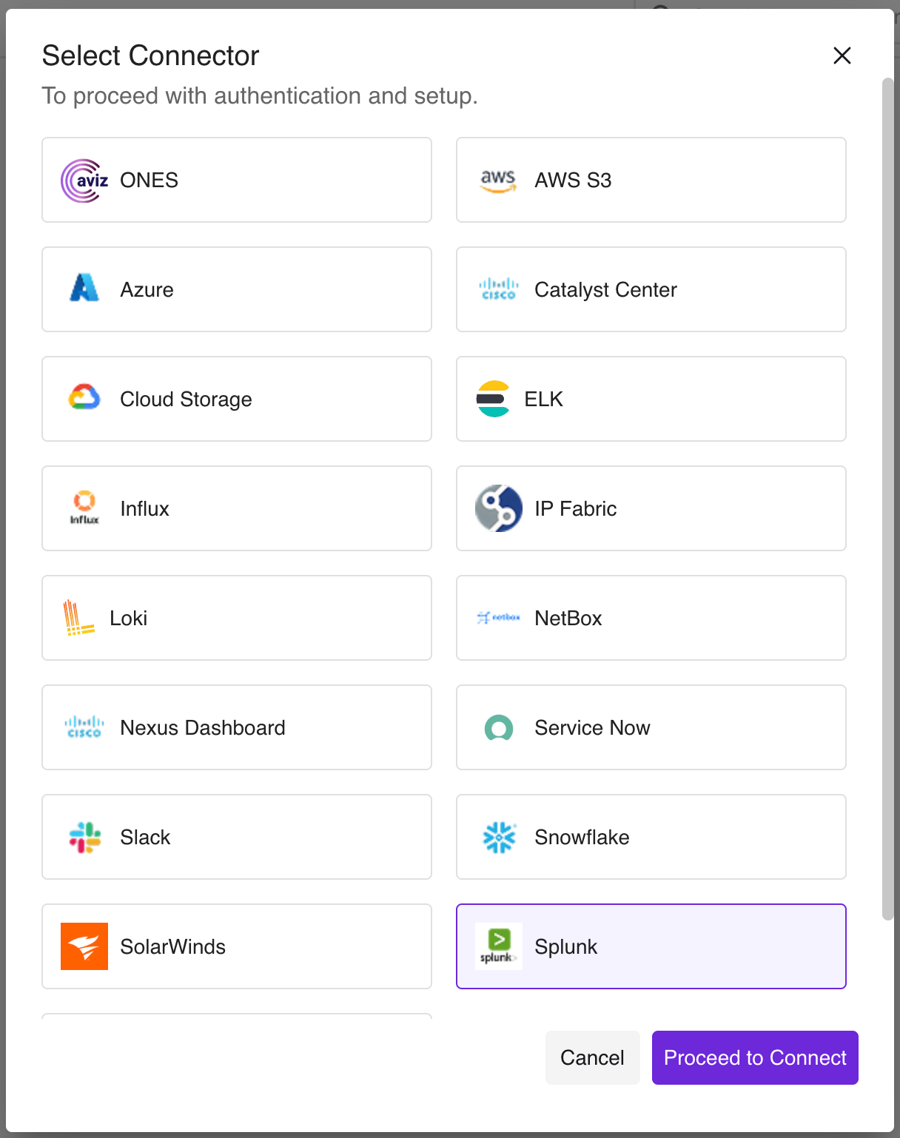Click the Aviz ONES logo icon
900x1138 pixels.
(84, 181)
